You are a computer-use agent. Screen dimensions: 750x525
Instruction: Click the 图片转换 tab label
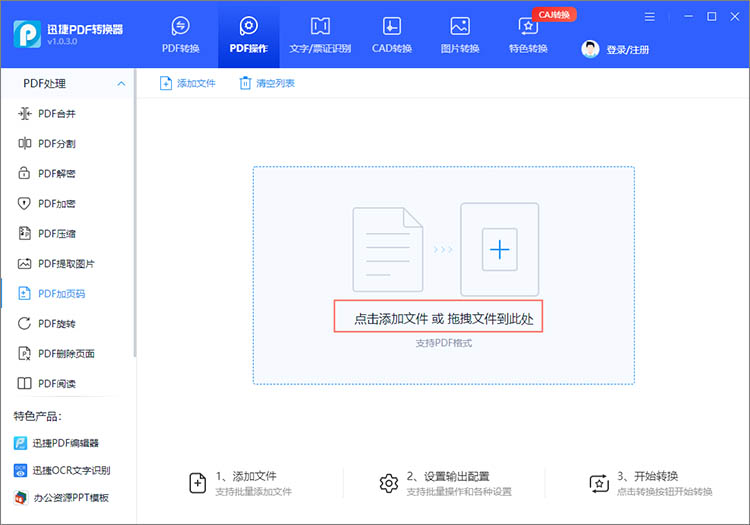[460, 49]
